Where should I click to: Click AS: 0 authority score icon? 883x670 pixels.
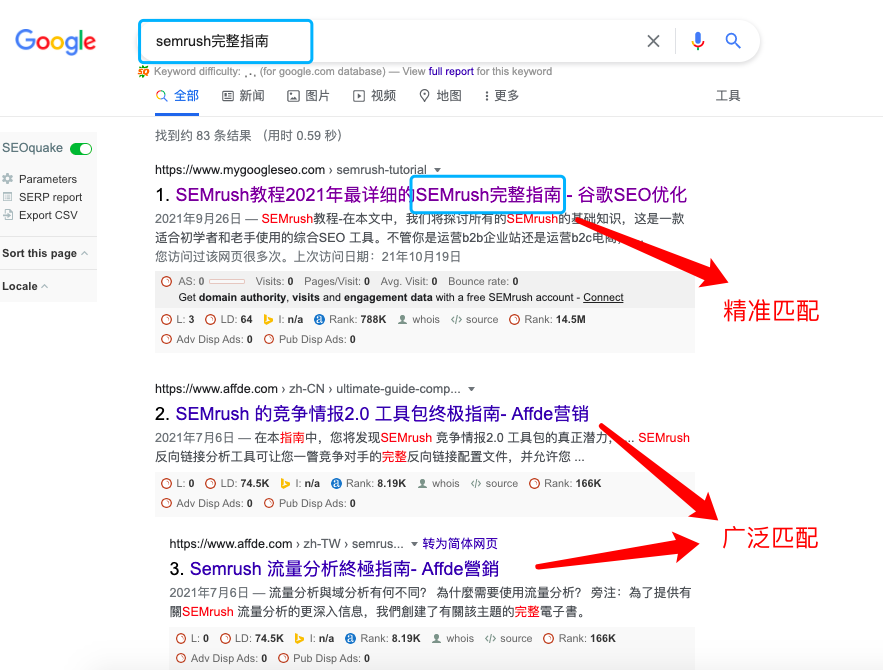[166, 282]
